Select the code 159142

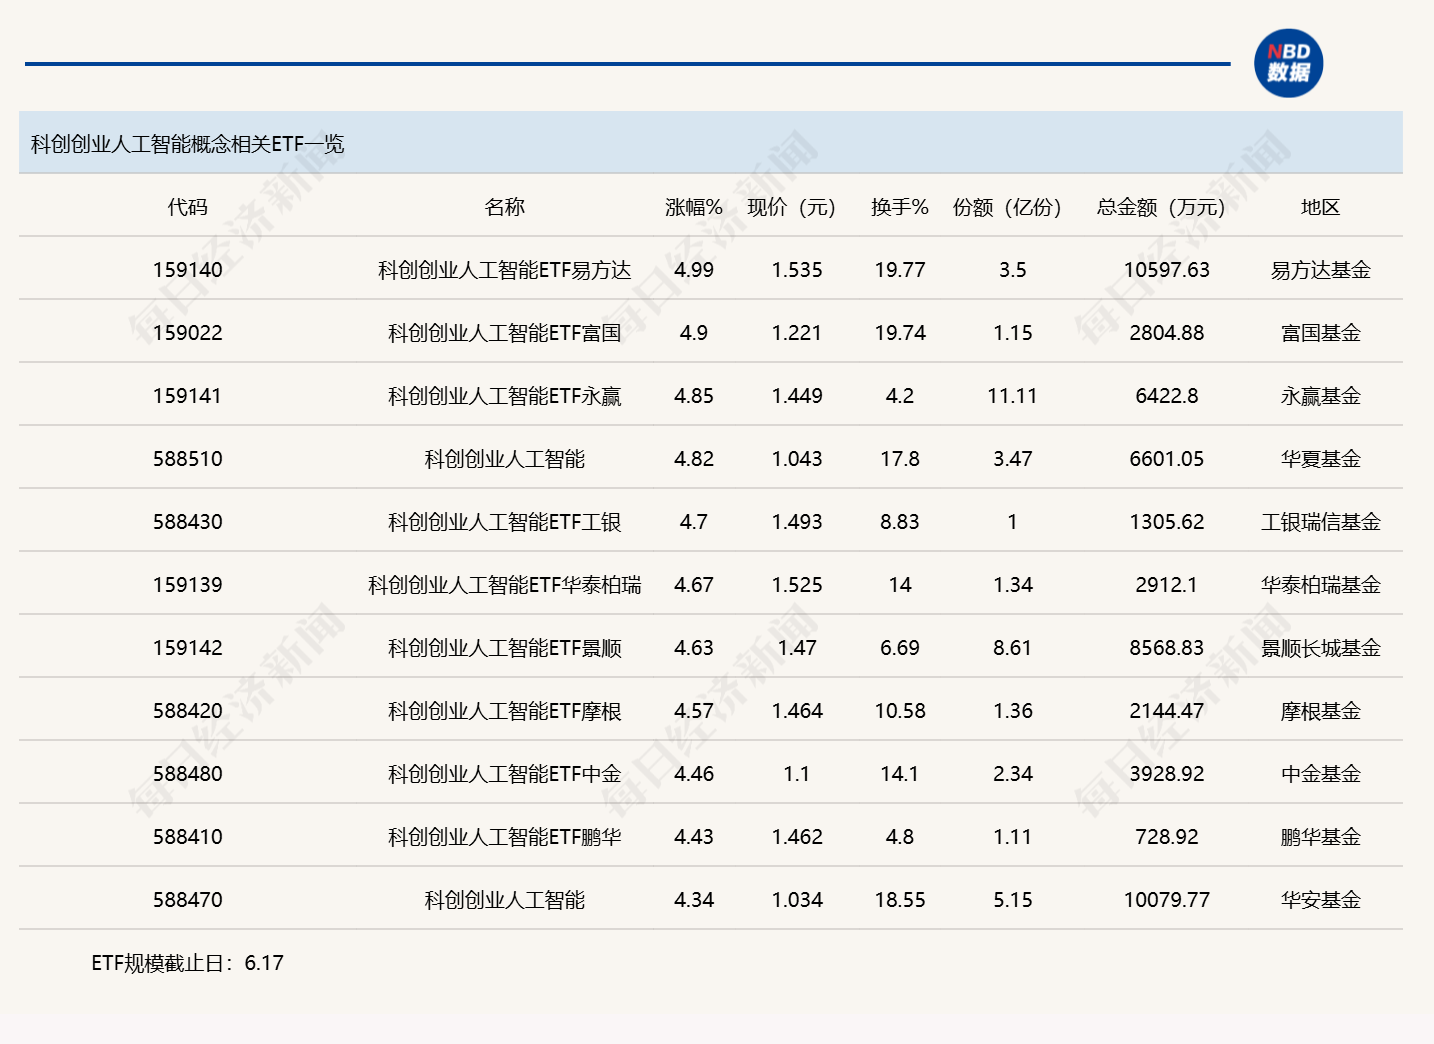188,648
